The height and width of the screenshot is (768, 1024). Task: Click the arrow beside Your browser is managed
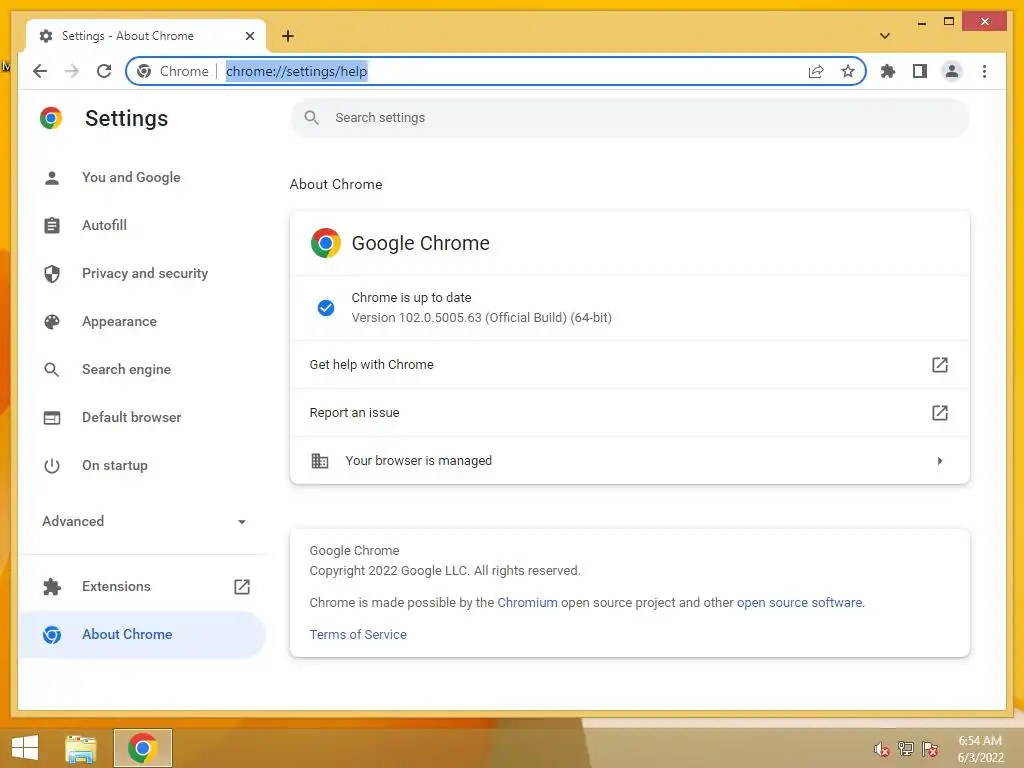(940, 460)
